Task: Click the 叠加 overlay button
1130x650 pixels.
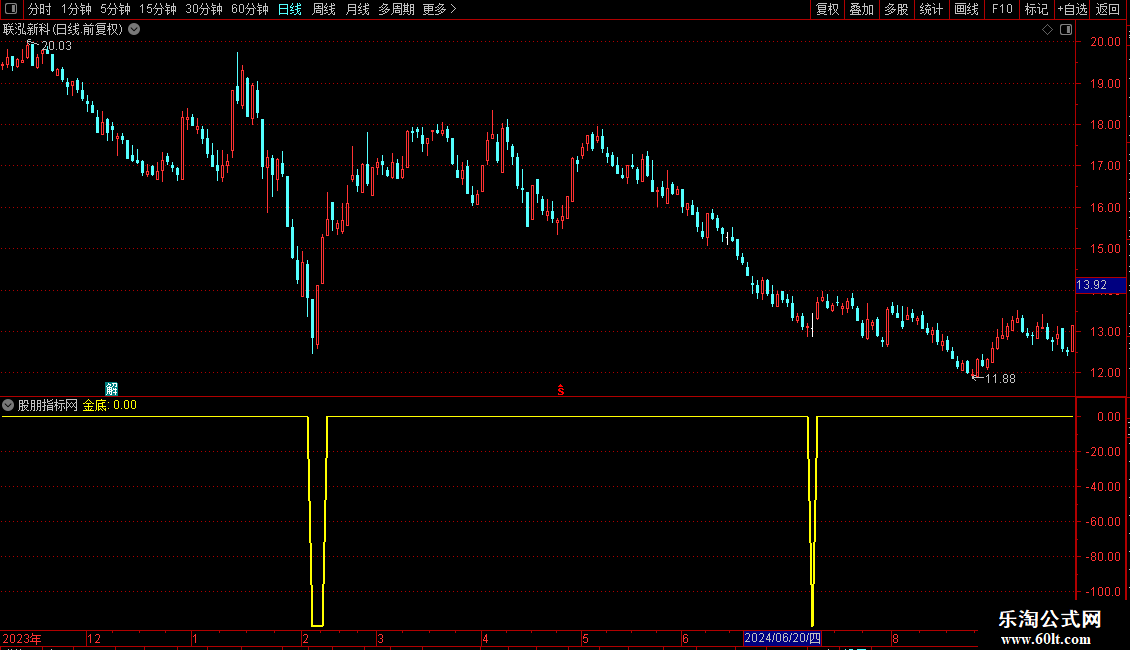Action: point(861,9)
